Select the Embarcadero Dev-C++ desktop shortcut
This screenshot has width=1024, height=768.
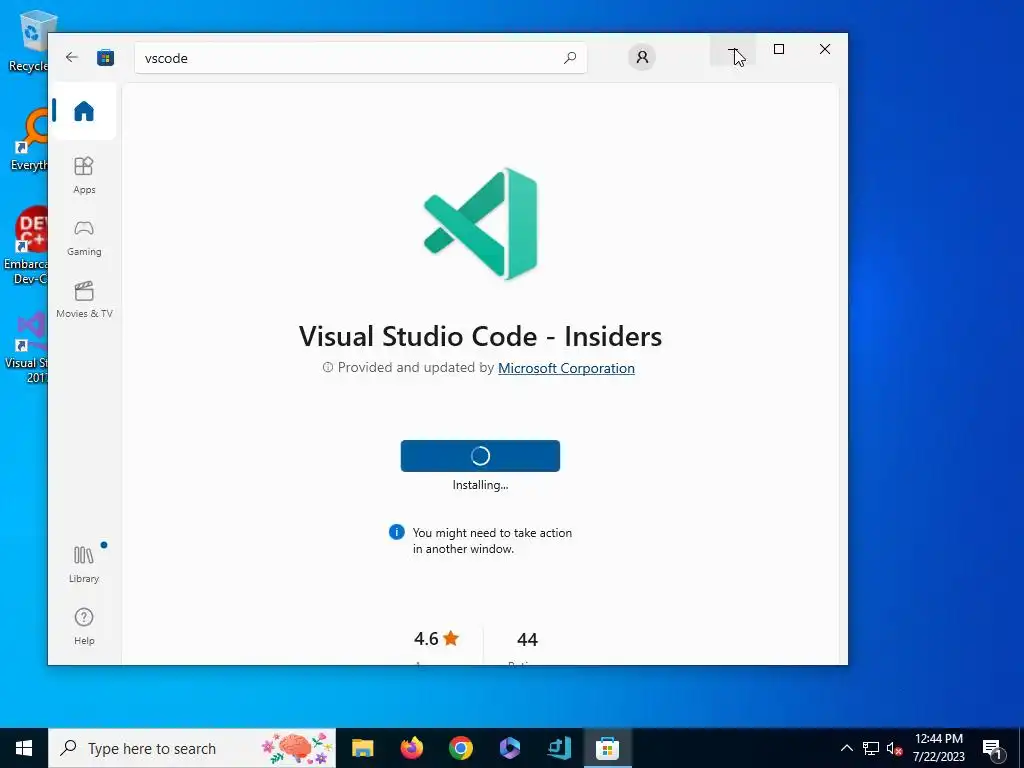tap(26, 247)
